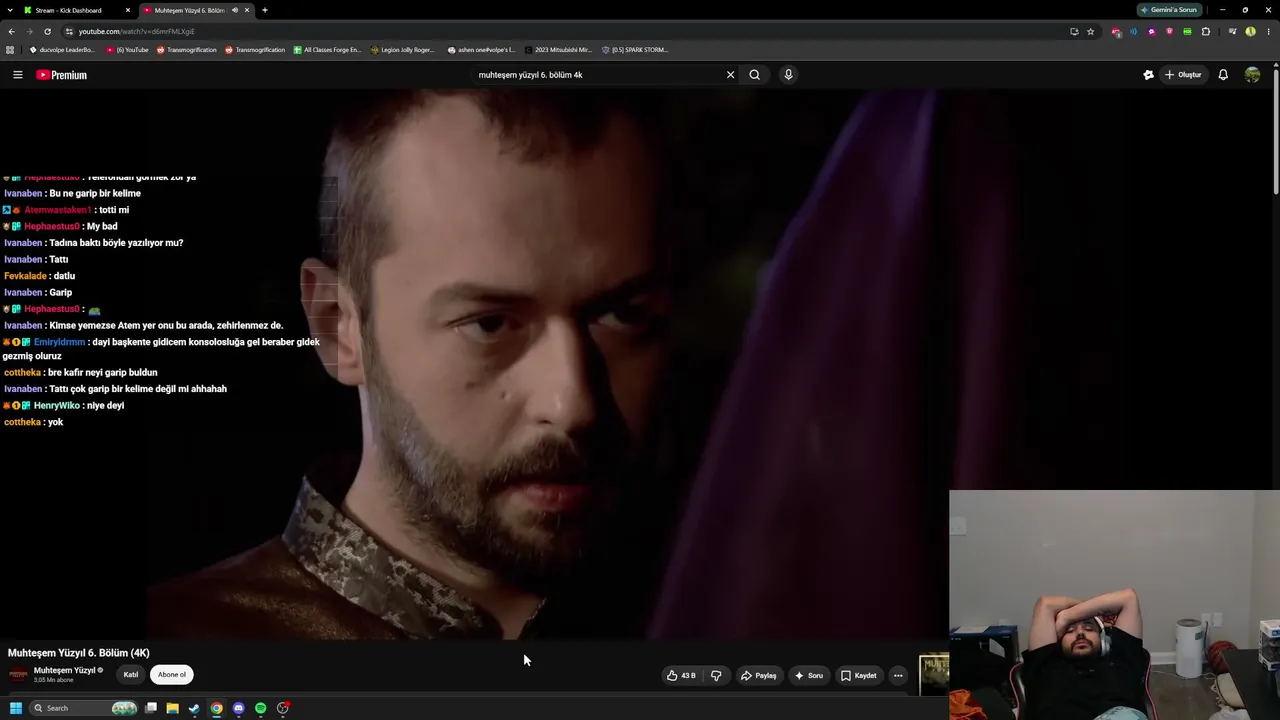Screen dimensions: 1280x720
Task: Save the video with Kaydet
Action: click(858, 676)
